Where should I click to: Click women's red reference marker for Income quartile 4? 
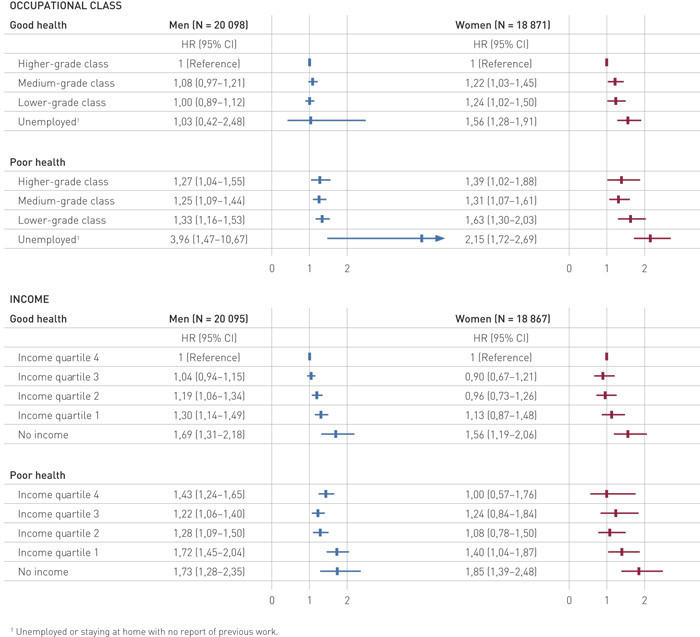tap(607, 356)
